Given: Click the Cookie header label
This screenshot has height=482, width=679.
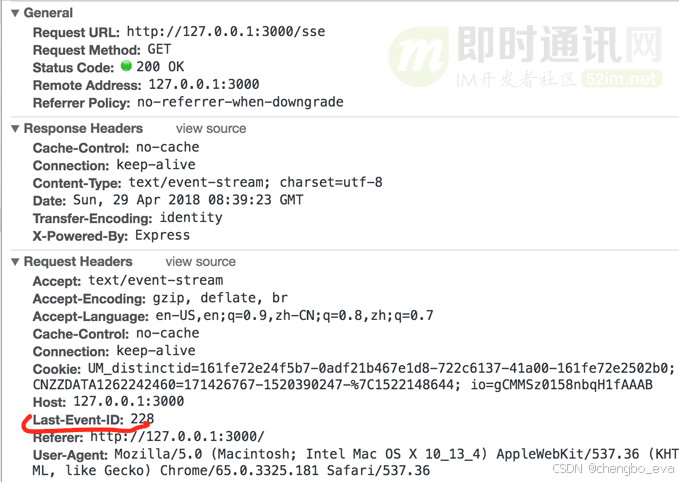Looking at the screenshot, I should (x=57, y=369).
